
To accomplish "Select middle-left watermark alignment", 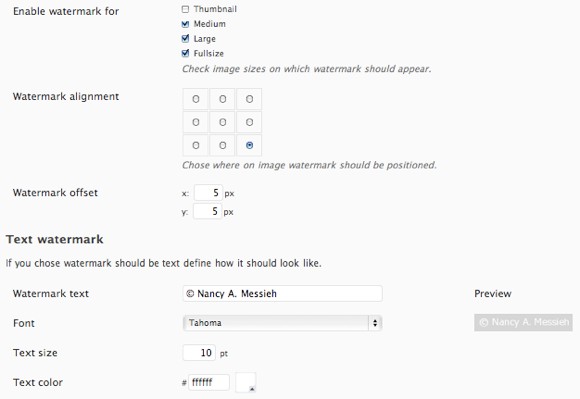I will [x=196, y=122].
